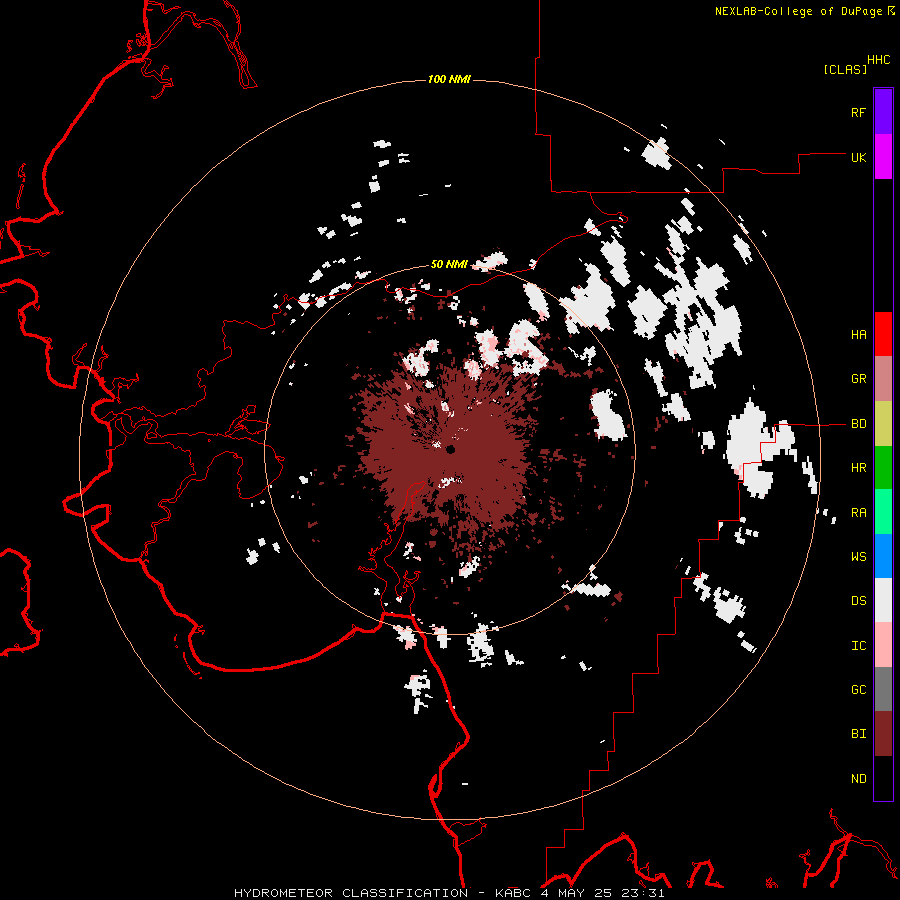This screenshot has height=900, width=900.
Task: Click the WS legend label
Action: [858, 556]
